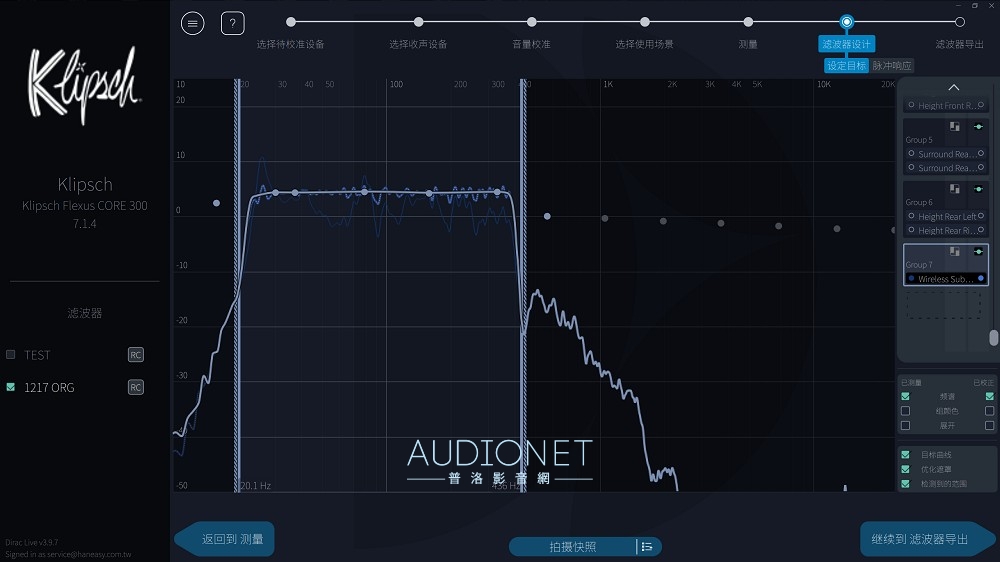Select target control point just right of 436 Hz curtain
Image resolution: width=1000 pixels, height=562 pixels.
547,216
